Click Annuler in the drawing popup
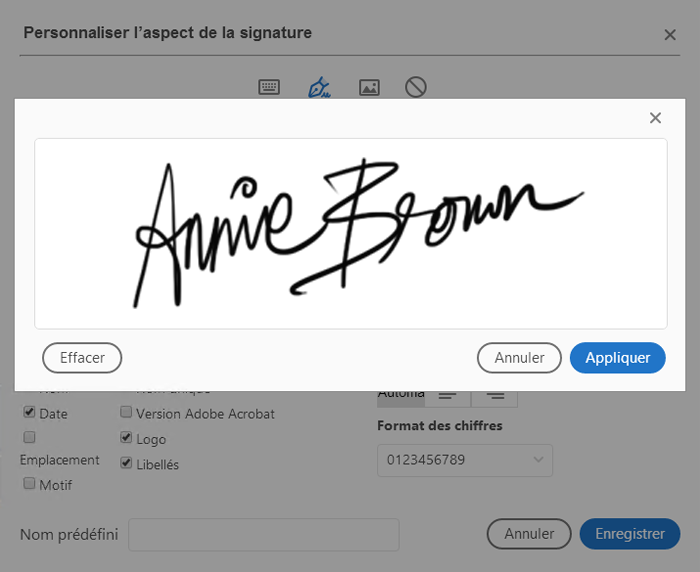The height and width of the screenshot is (572, 700). [519, 358]
